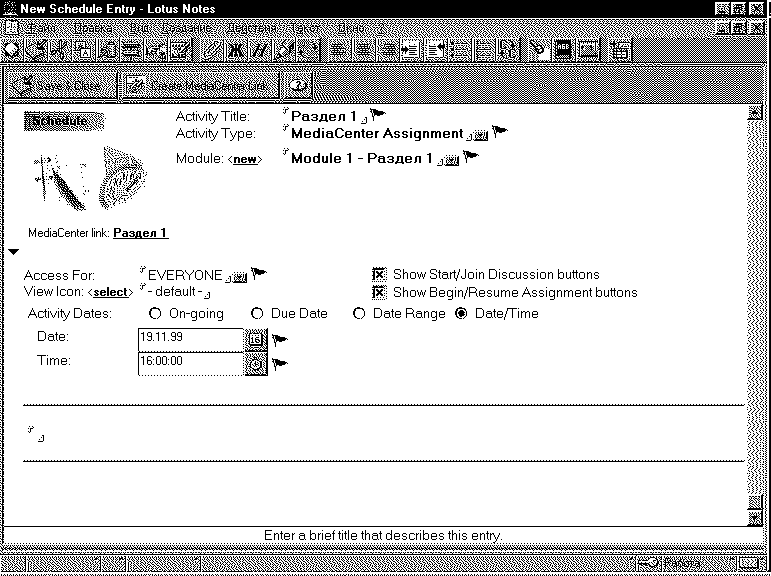Click the paperclip Attach file icon

pyautogui.click(x=212, y=51)
